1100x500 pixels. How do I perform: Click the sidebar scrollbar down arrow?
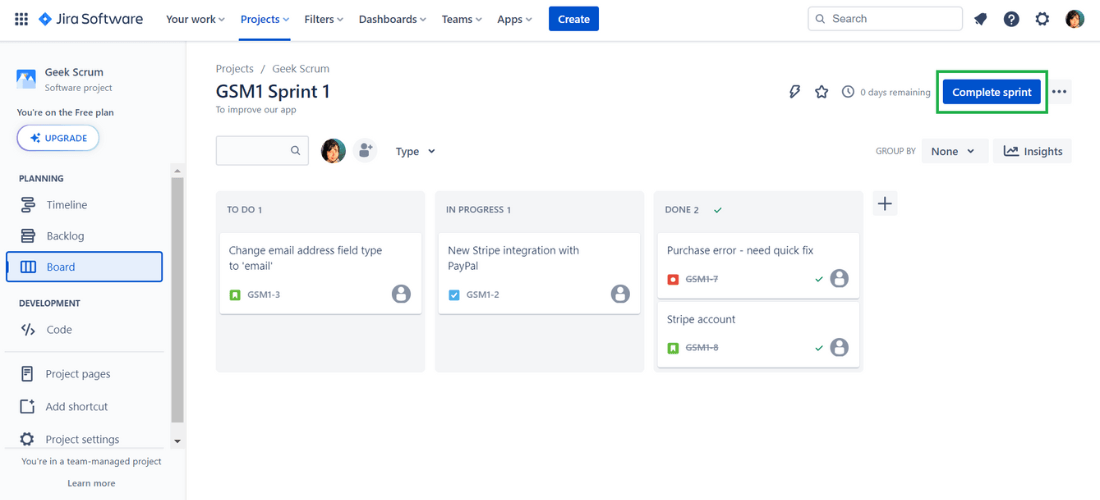tap(177, 440)
